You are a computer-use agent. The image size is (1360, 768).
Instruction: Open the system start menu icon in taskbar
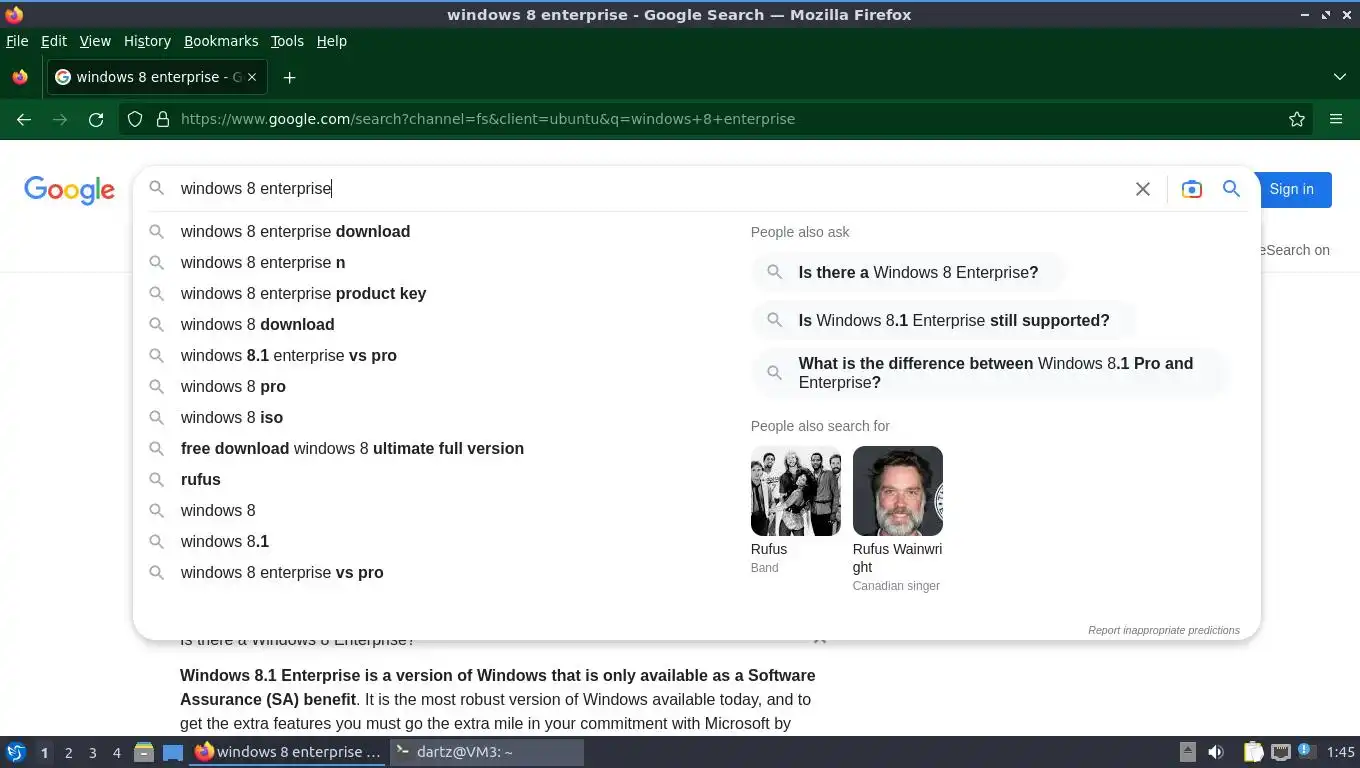click(x=16, y=752)
